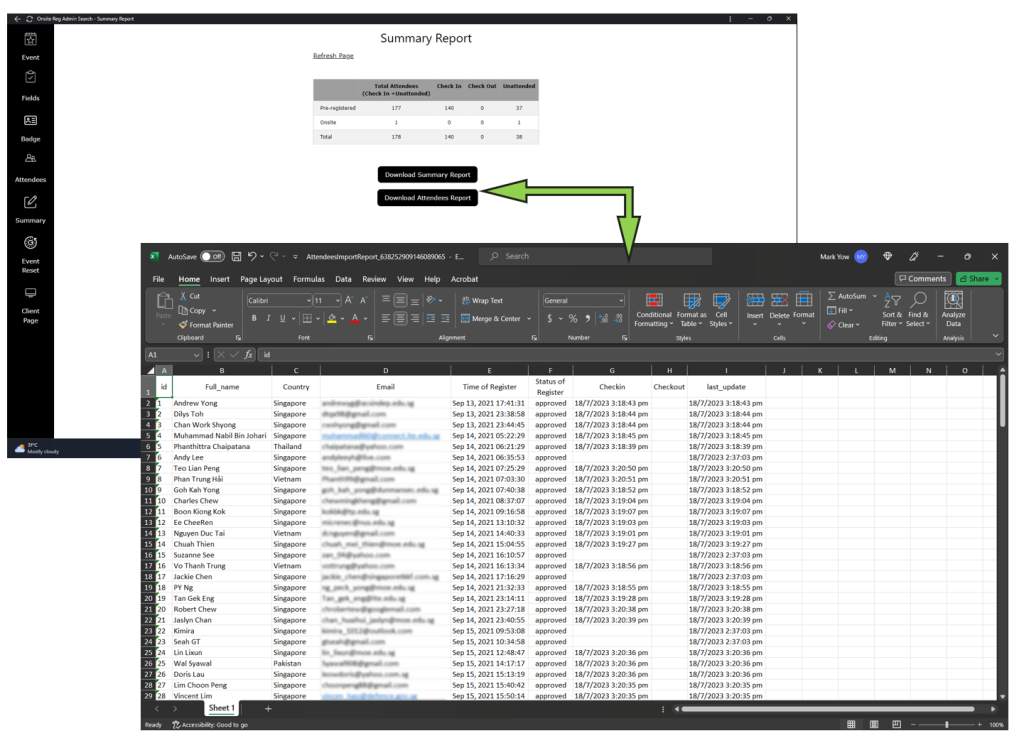Open the Number format General dropdown
Viewport: 1024px width, 748px height.
coord(620,301)
